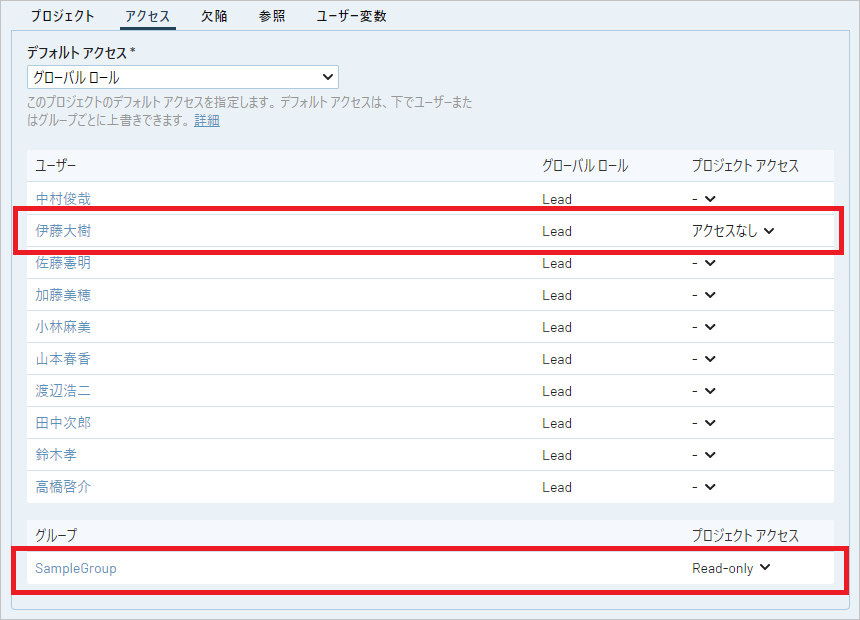The width and height of the screenshot is (860, 620).
Task: Open access dropdown for 高橋啓介
Action: 704,487
